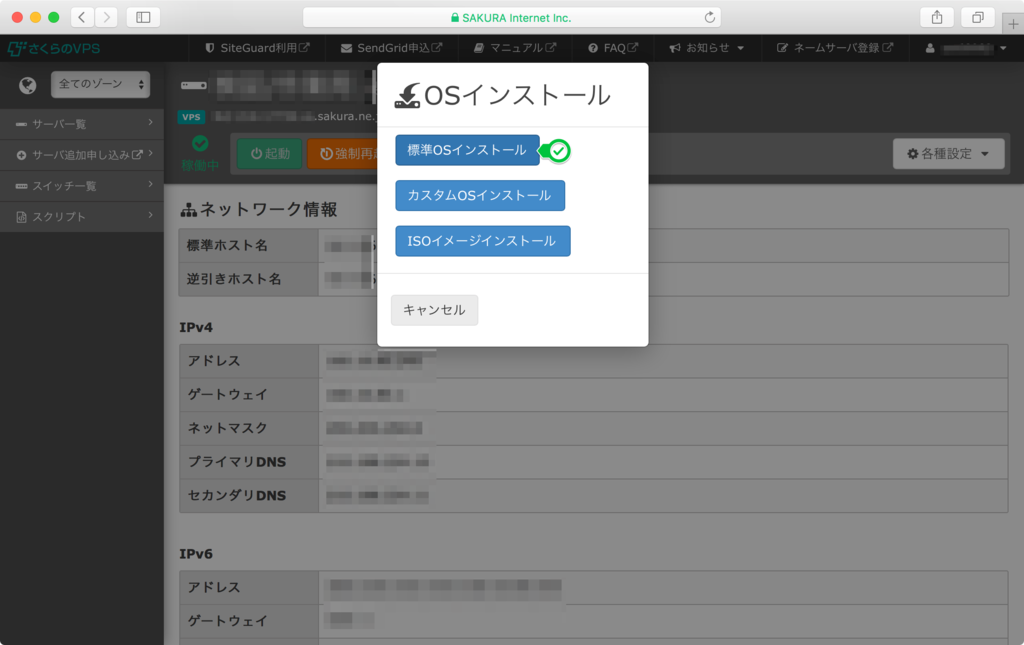Viewport: 1024px width, 645px height.
Task: Expand the お知らせ dropdown menu
Action: pos(707,46)
